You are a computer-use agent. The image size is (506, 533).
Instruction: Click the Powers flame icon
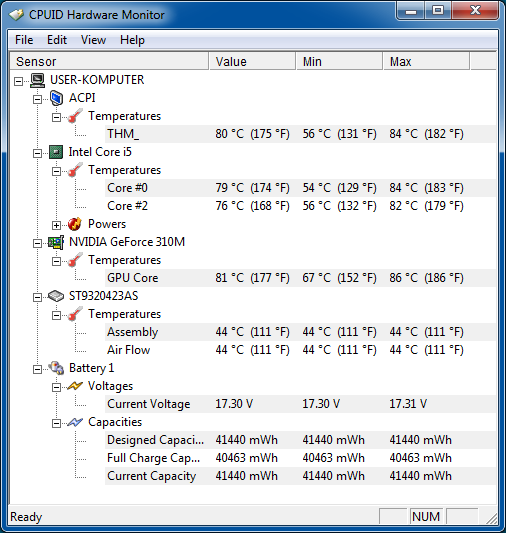tap(75, 224)
